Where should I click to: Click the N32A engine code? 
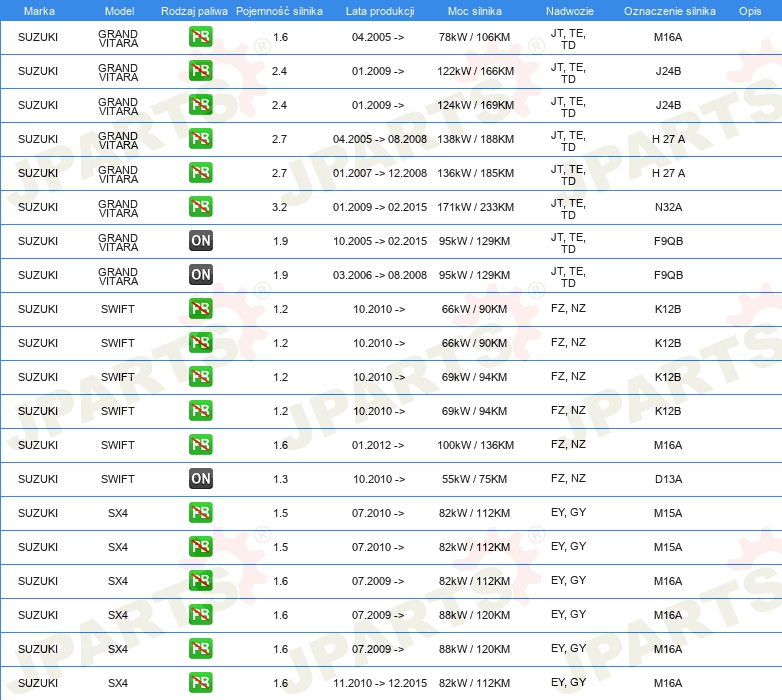(668, 207)
